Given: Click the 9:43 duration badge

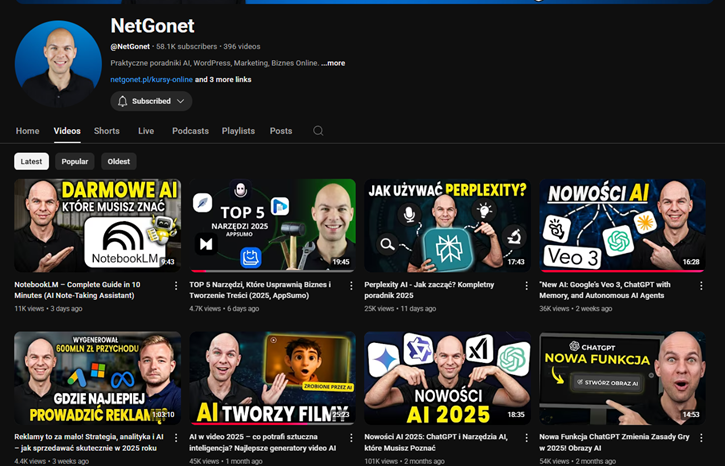Looking at the screenshot, I should pos(167,262).
